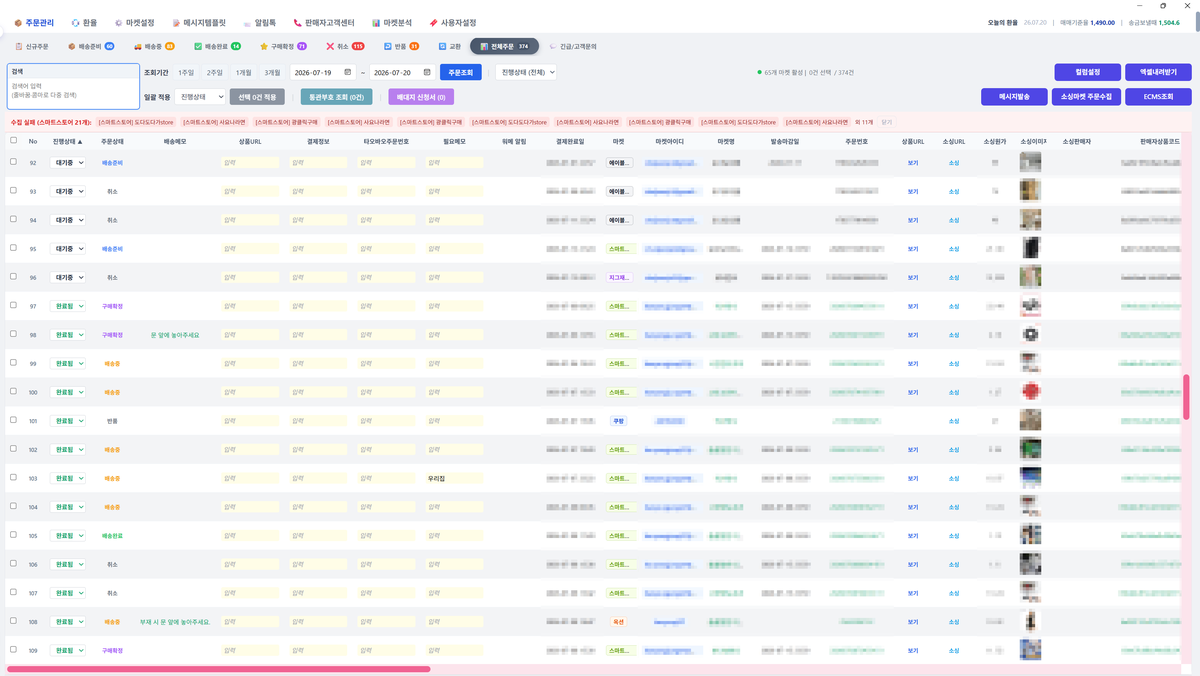Switch to the 배송준비 tab

pos(91,46)
